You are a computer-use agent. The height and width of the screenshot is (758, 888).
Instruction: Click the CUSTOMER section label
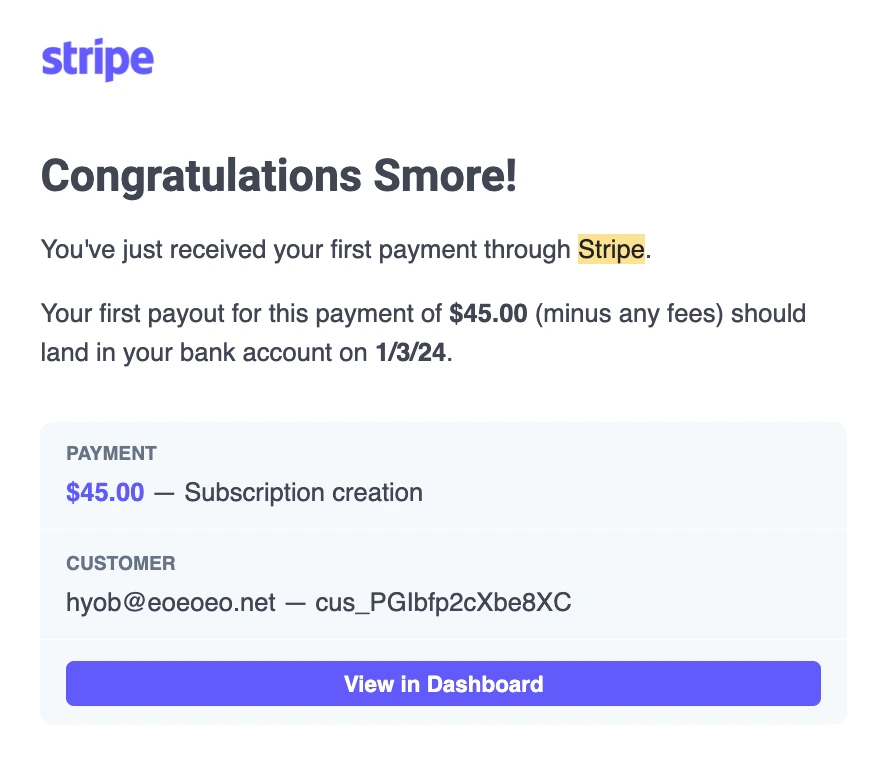coord(121,563)
